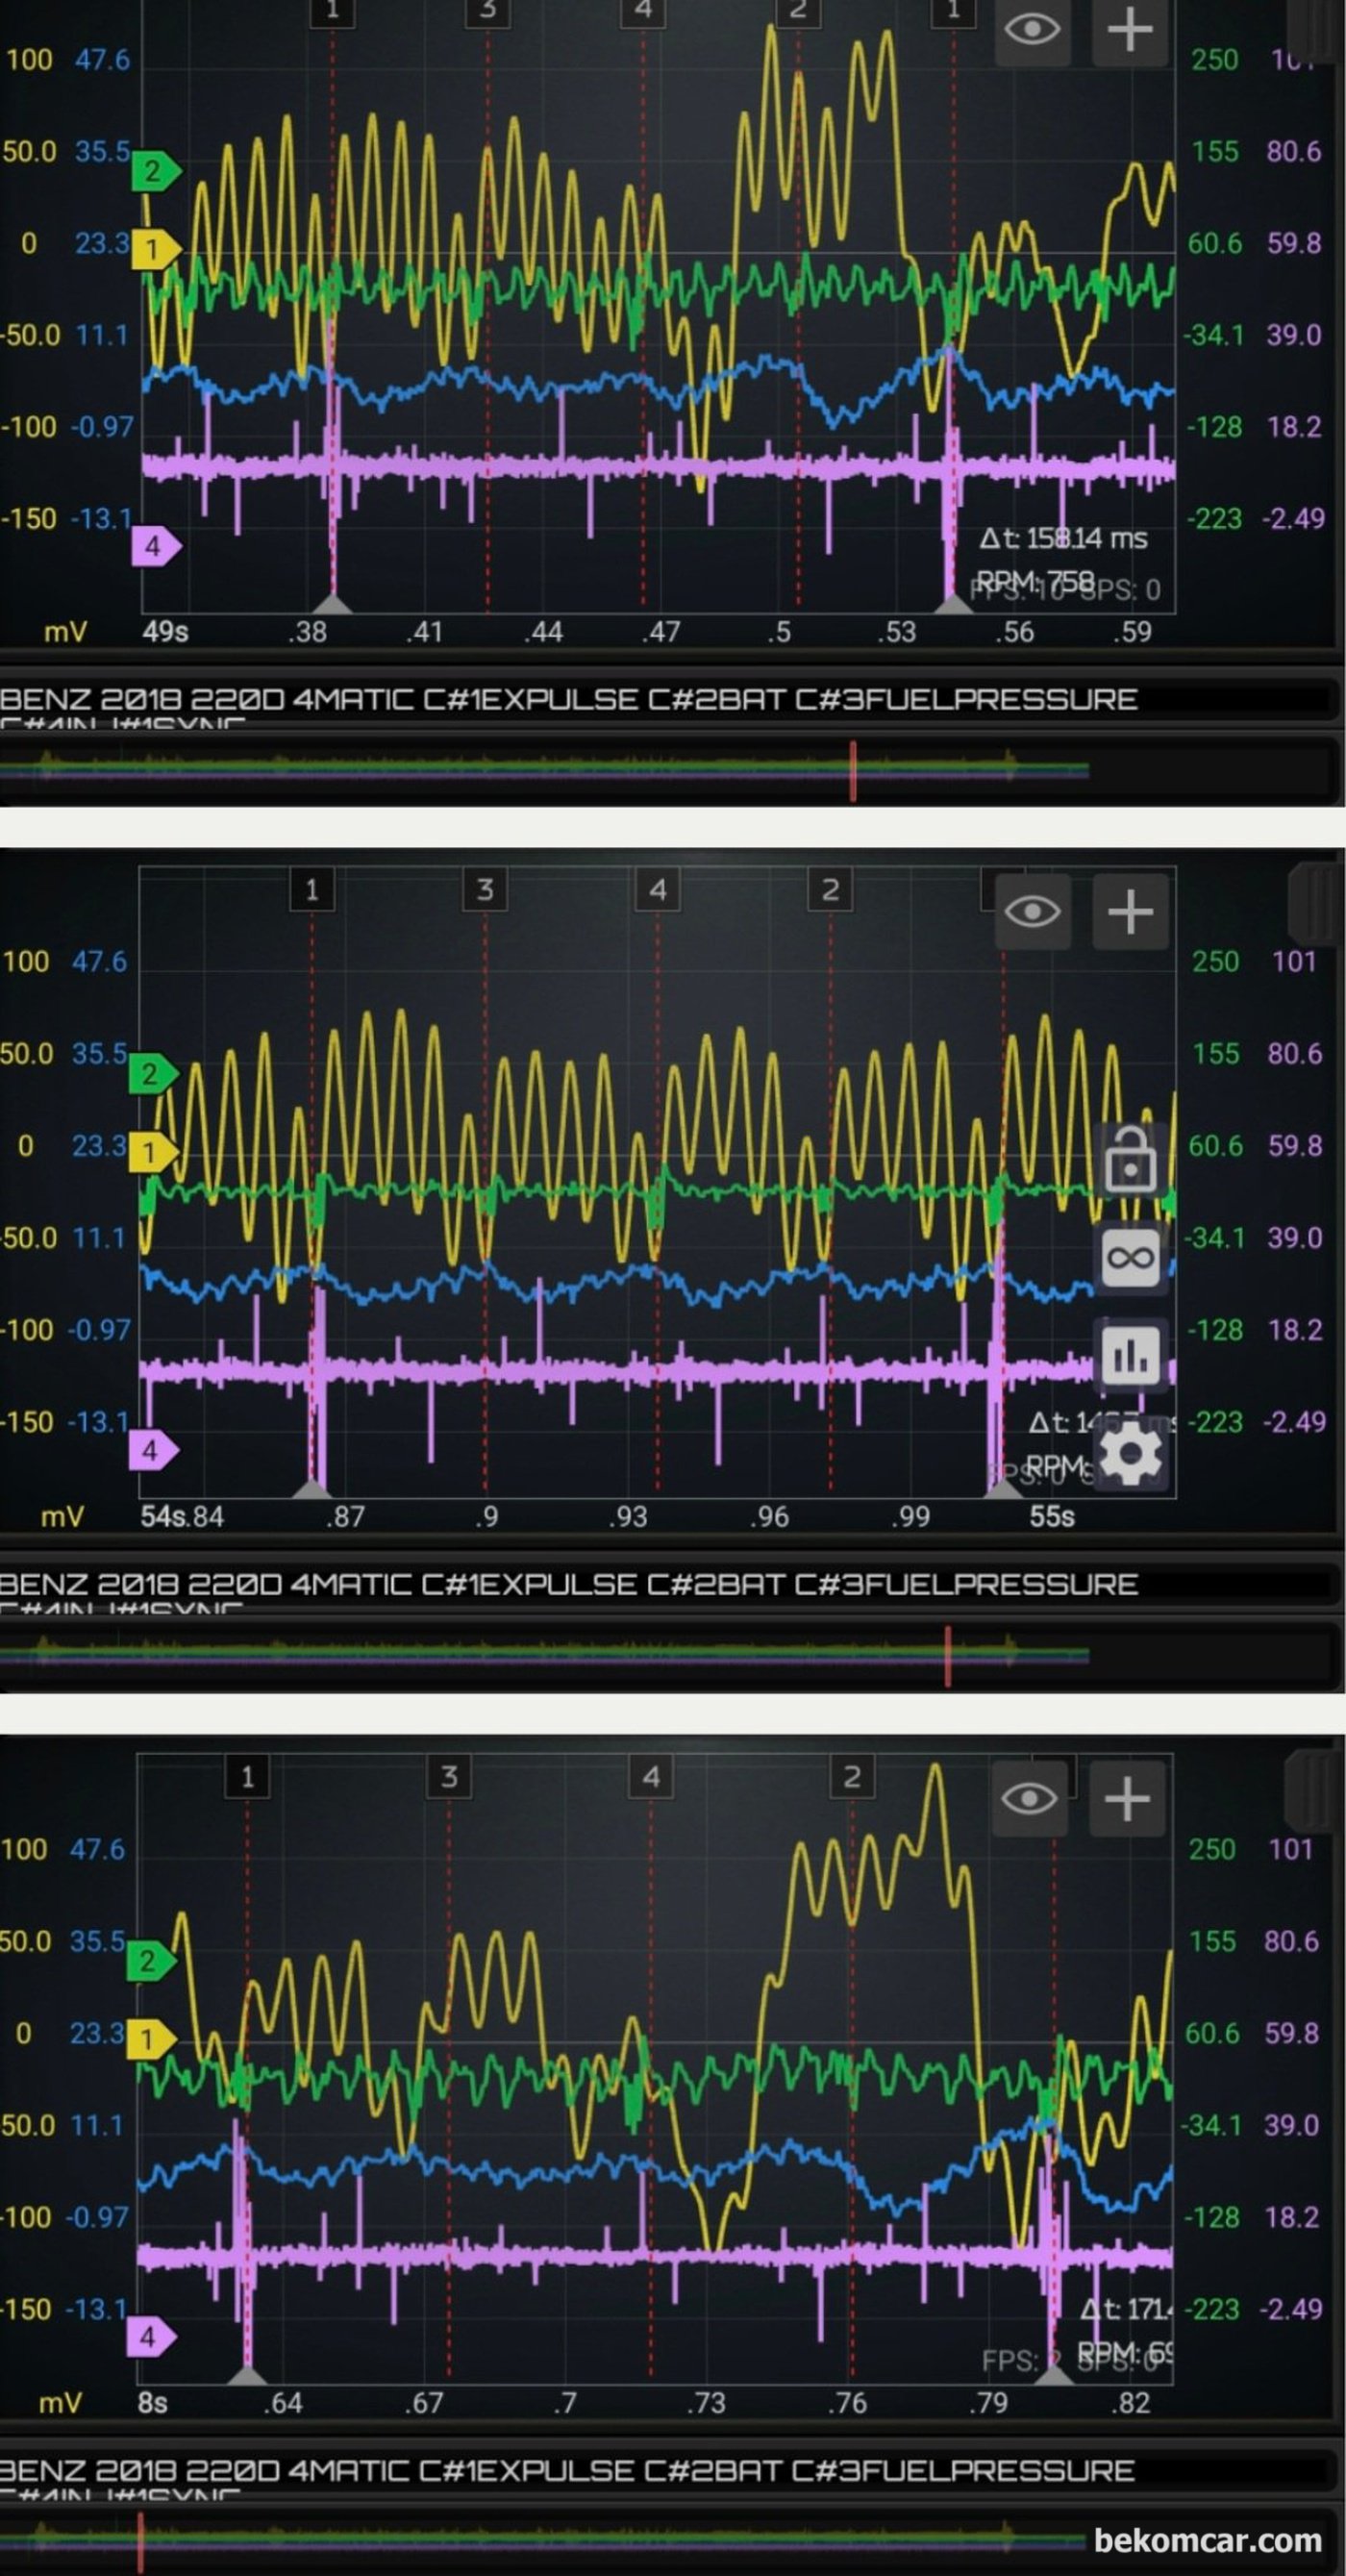Screen dimensions: 1346x2576
Task: Open the bar chart statistics icon
Action: click(x=1130, y=1354)
